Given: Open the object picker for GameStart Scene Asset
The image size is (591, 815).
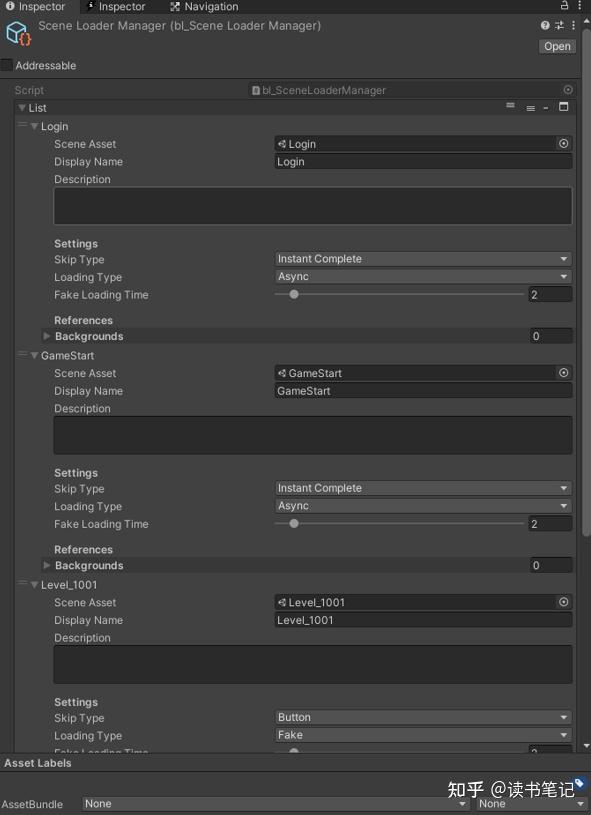Looking at the screenshot, I should [562, 372].
